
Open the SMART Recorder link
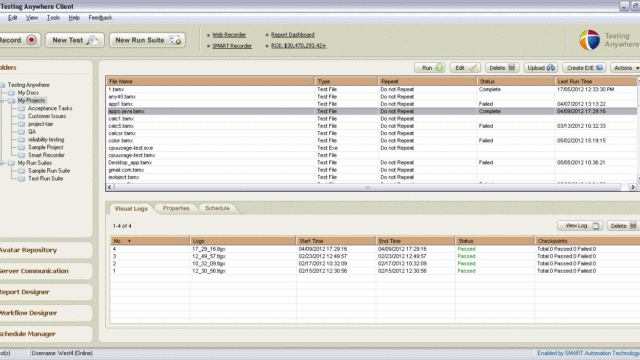tap(232, 46)
